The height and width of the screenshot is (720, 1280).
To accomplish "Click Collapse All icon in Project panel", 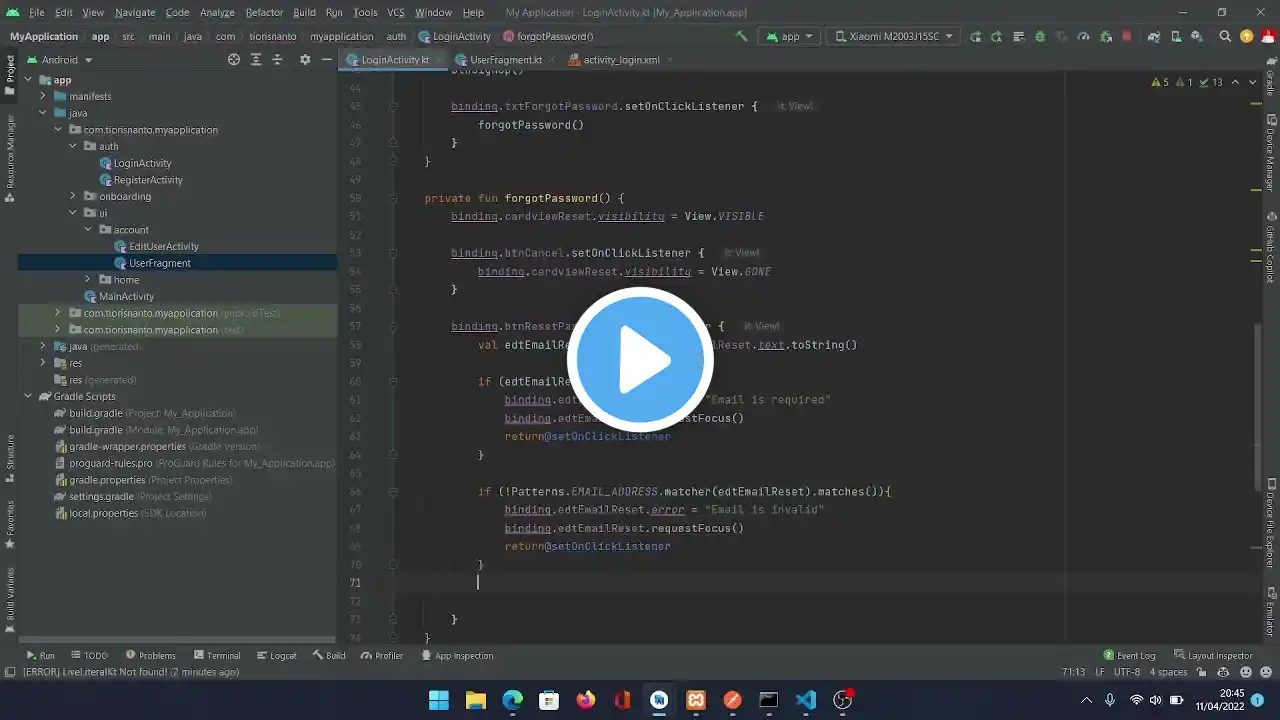I will (278, 60).
